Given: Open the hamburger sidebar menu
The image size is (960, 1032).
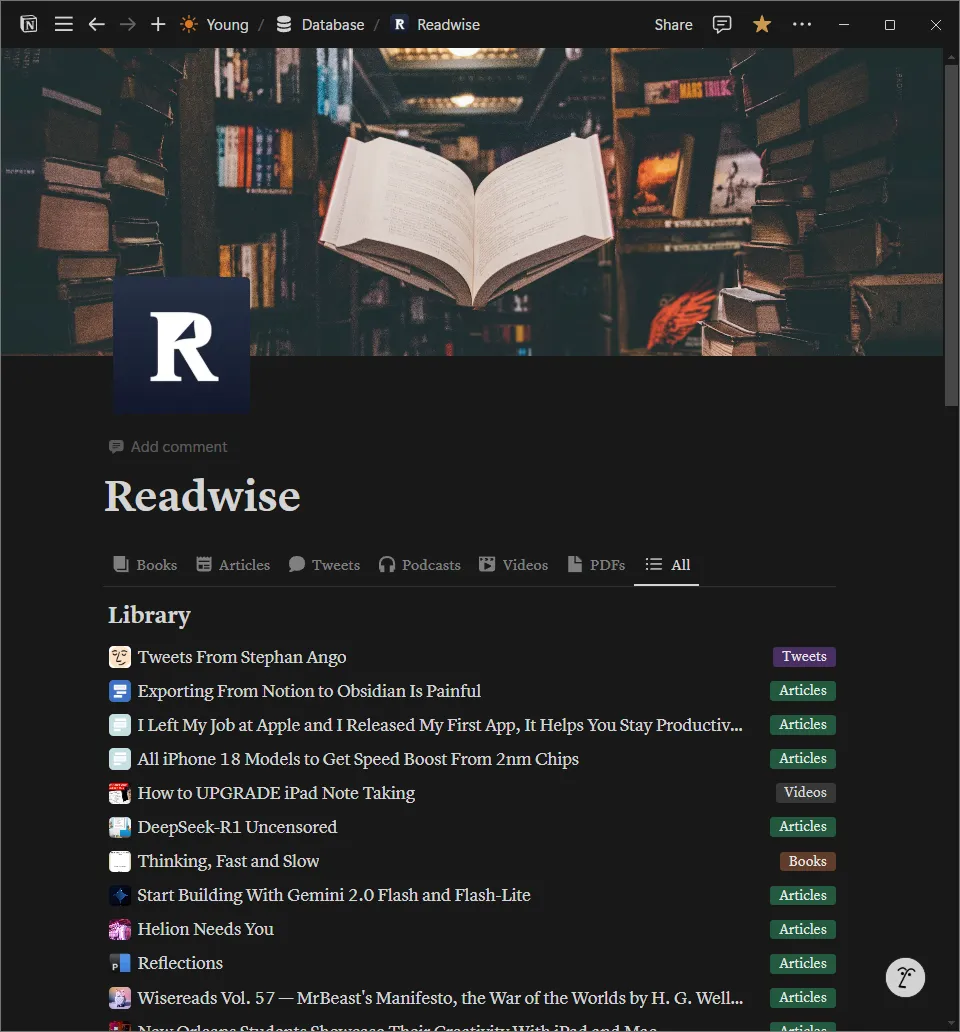Looking at the screenshot, I should (x=64, y=24).
